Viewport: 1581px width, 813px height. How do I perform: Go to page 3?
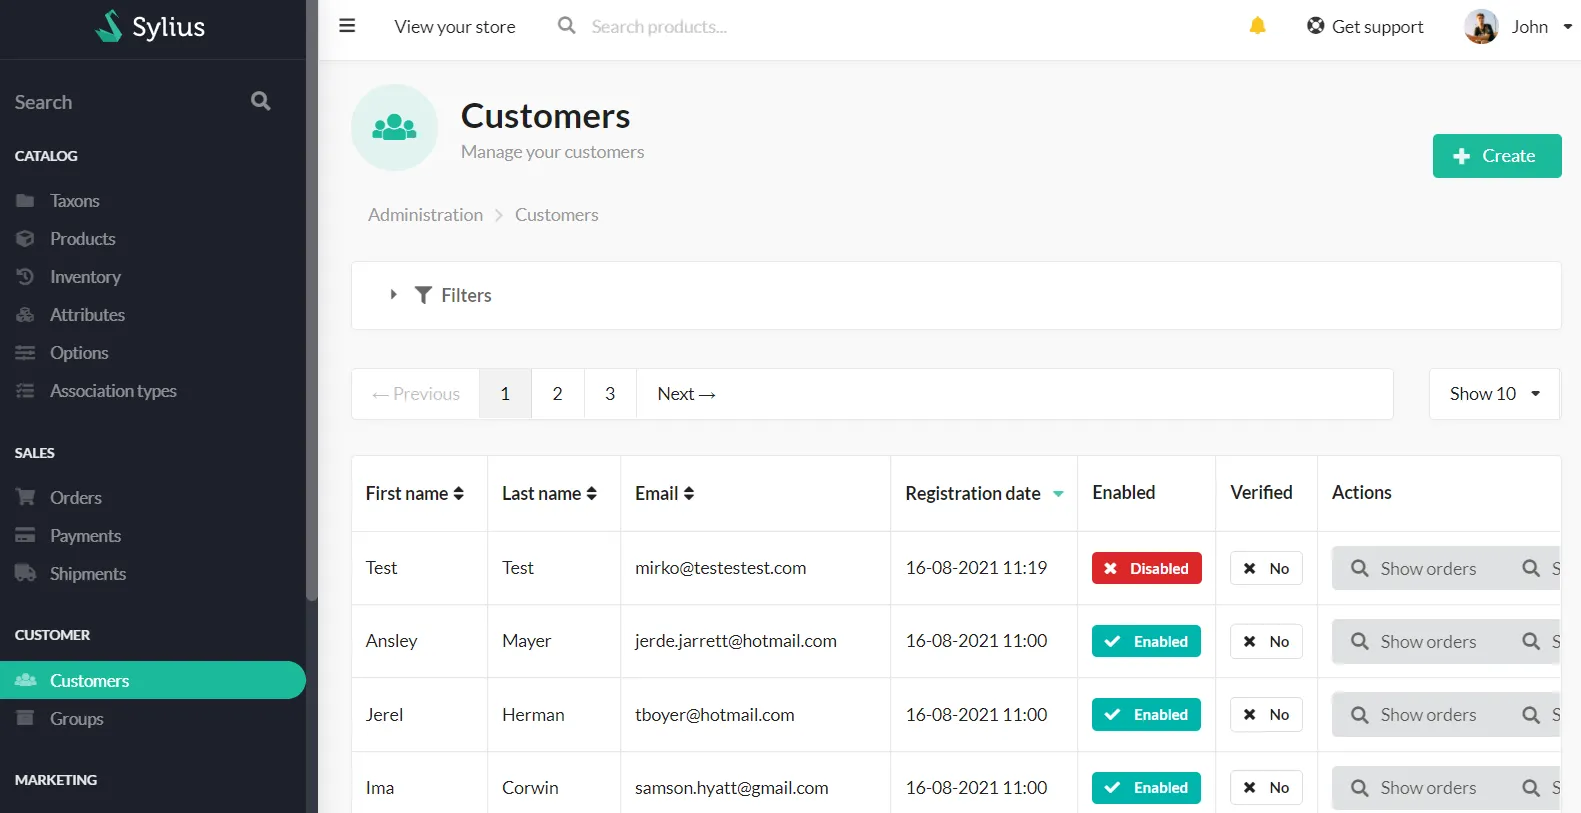click(610, 394)
